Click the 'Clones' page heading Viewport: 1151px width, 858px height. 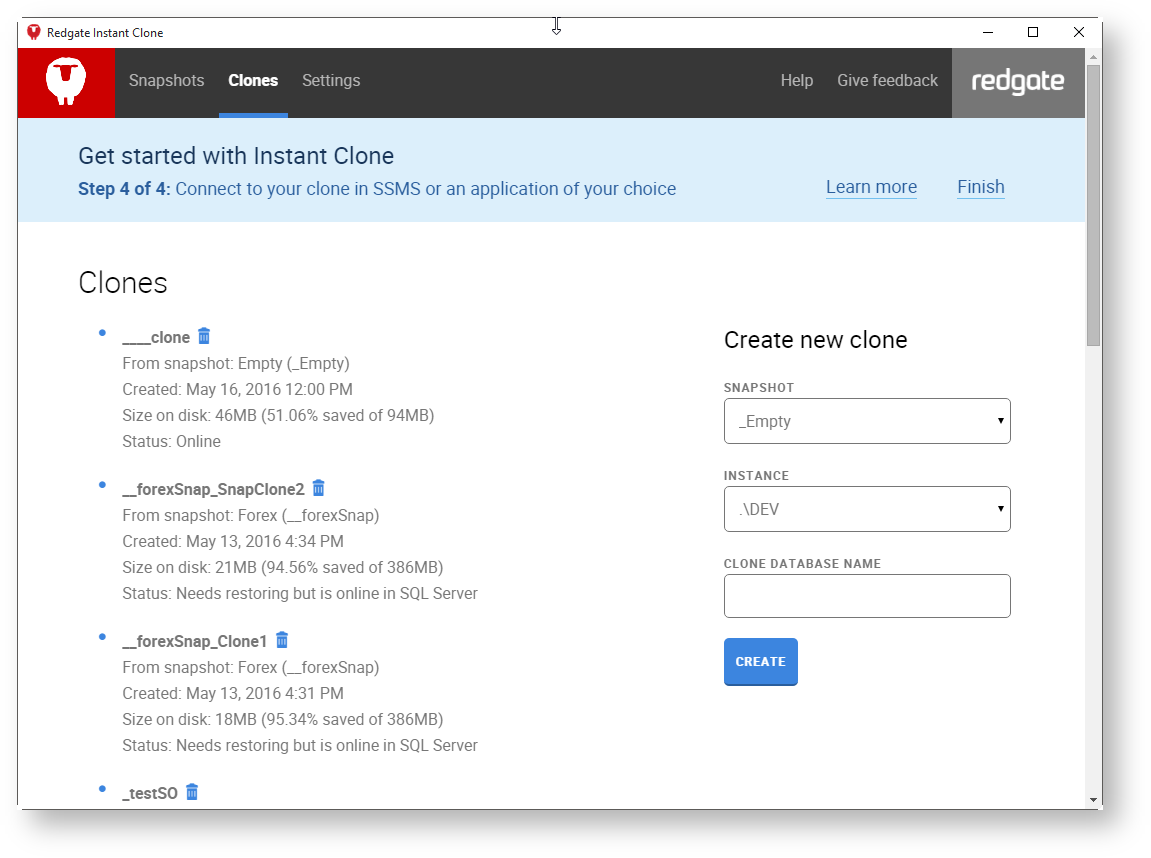tap(123, 283)
